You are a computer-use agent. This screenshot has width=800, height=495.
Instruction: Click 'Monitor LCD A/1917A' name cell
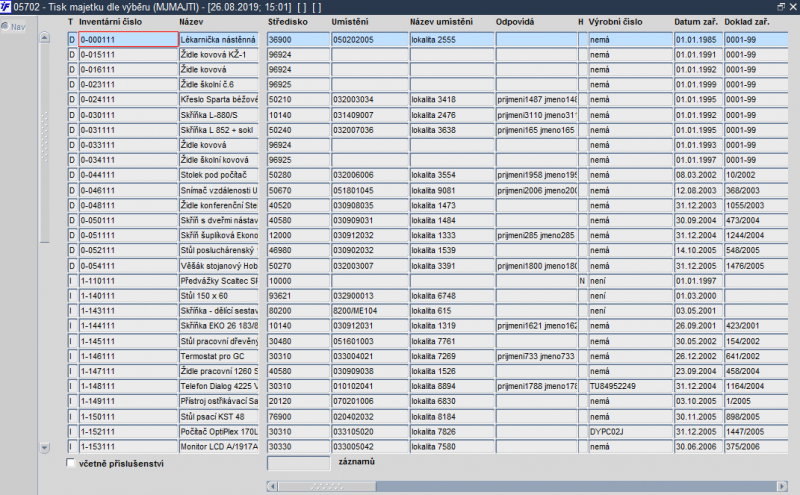(219, 447)
